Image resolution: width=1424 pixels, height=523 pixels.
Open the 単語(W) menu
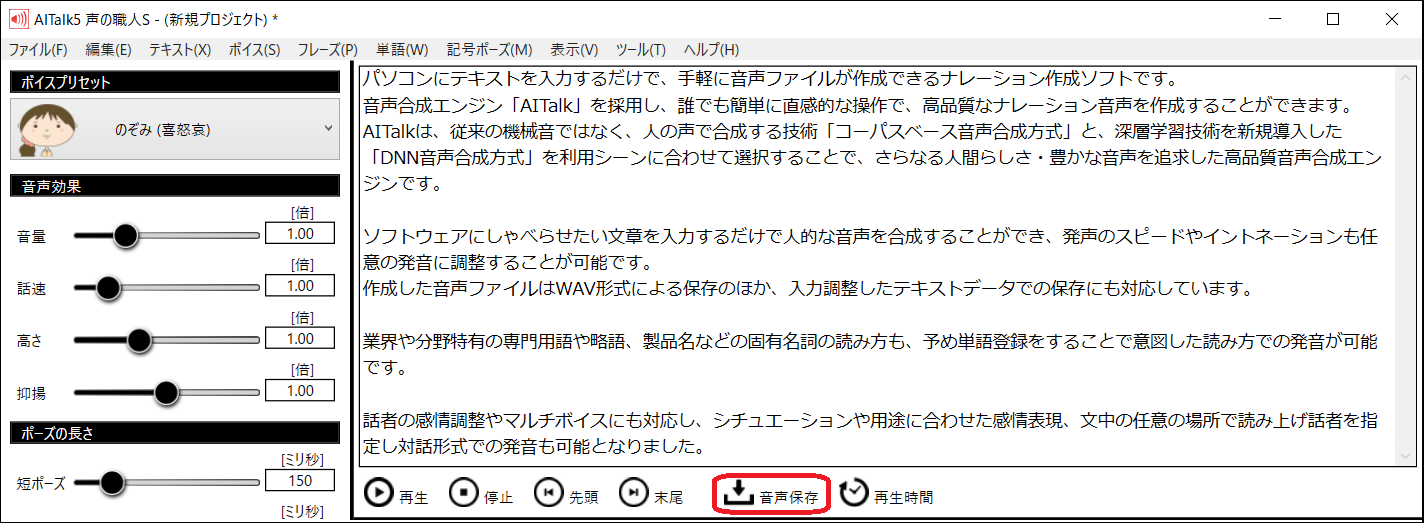[402, 49]
